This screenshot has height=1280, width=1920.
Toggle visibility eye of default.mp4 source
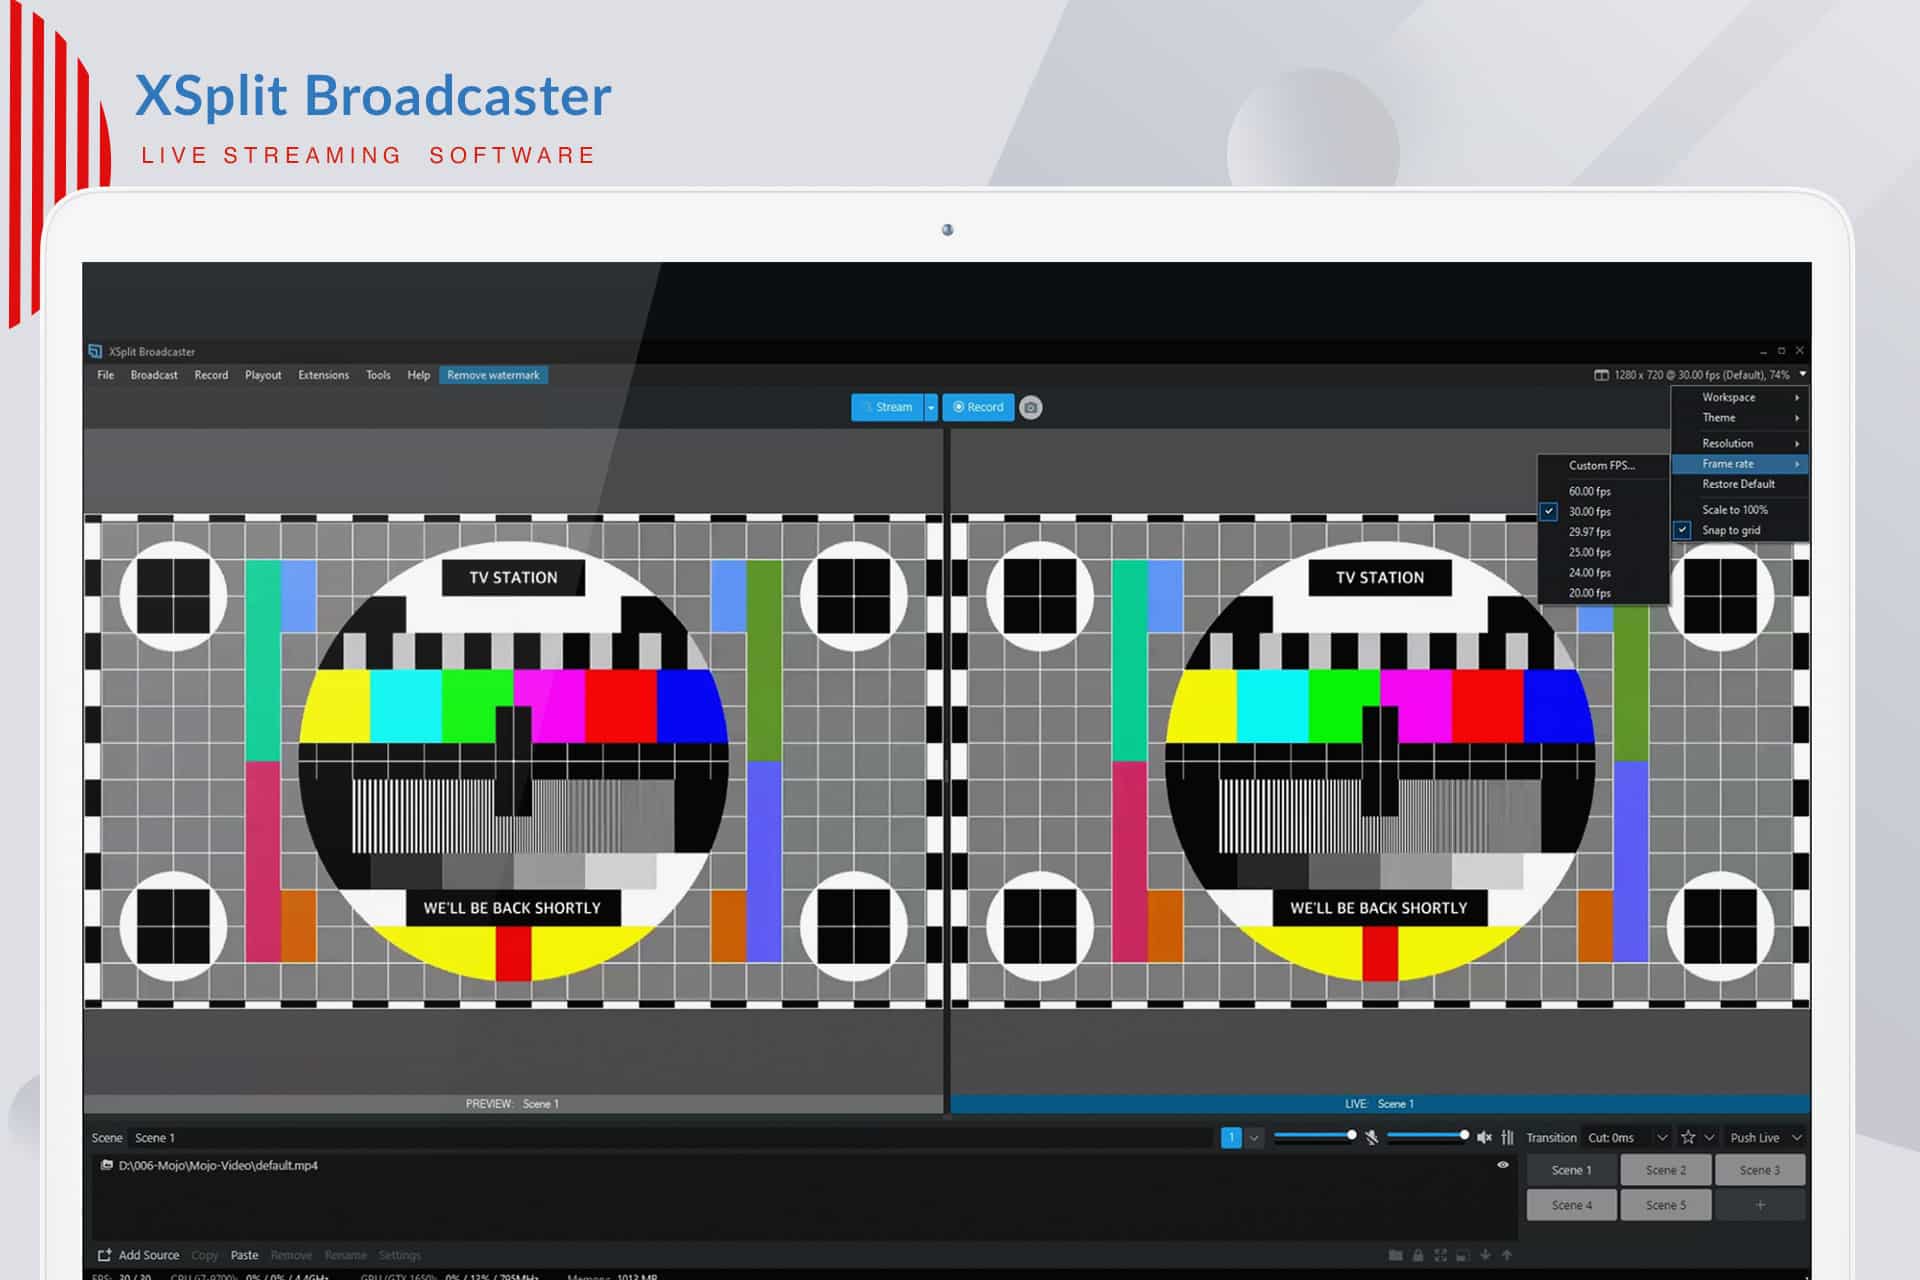coord(1502,1165)
